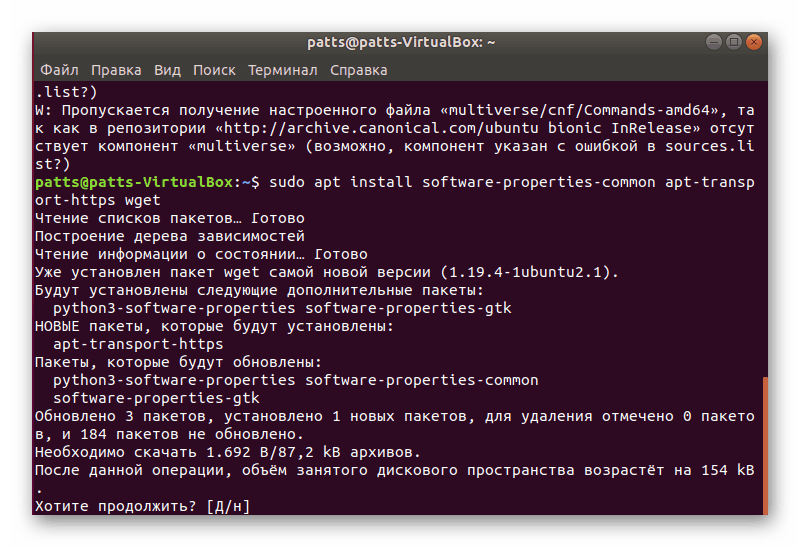
Task: Open the Терминал menu
Action: (283, 70)
